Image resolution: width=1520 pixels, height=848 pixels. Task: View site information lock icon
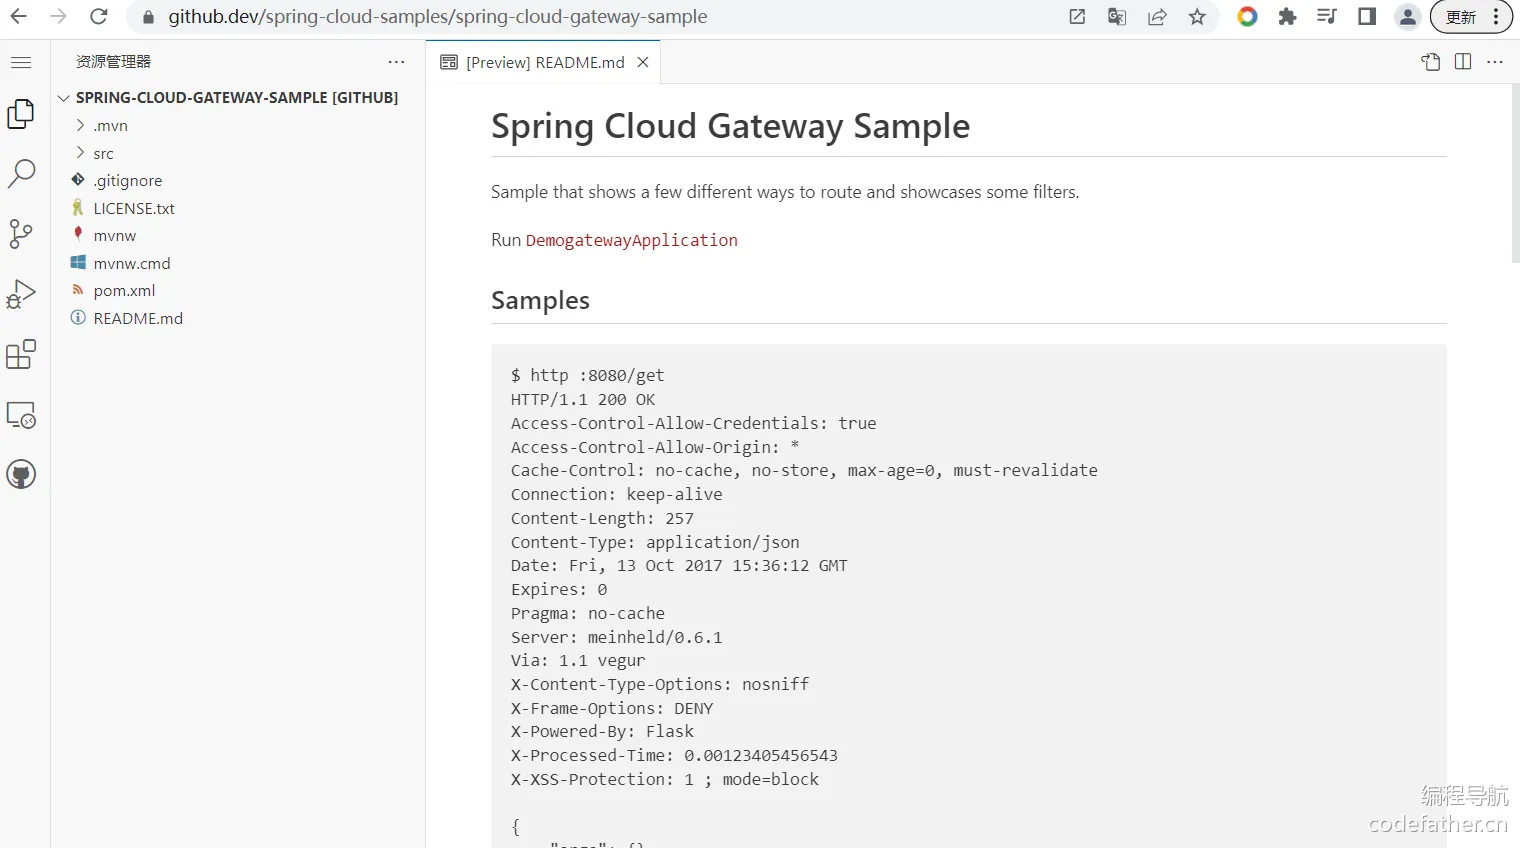148,17
